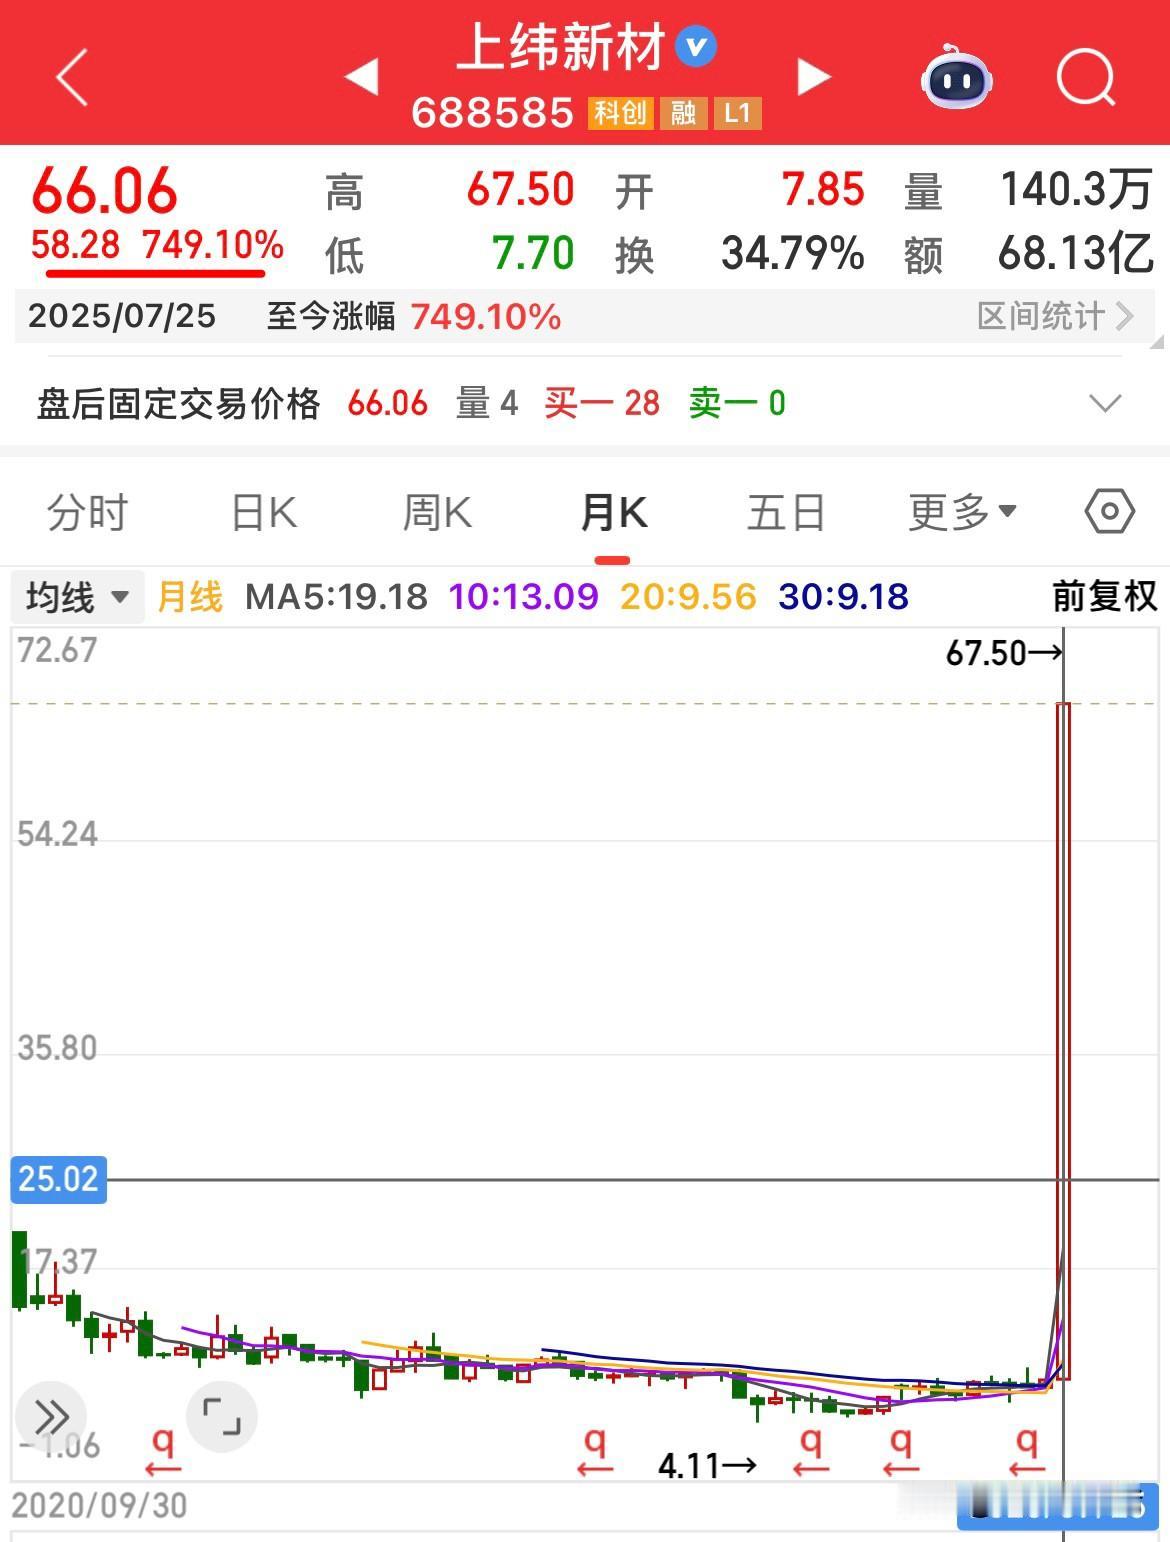Go to next stock with right triangle
Screen dimensions: 1170x1542
tap(814, 76)
